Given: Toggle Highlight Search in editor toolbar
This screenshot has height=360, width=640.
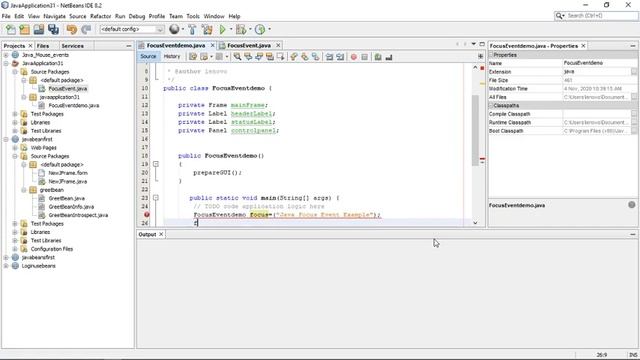Looking at the screenshot, I should 269,57.
